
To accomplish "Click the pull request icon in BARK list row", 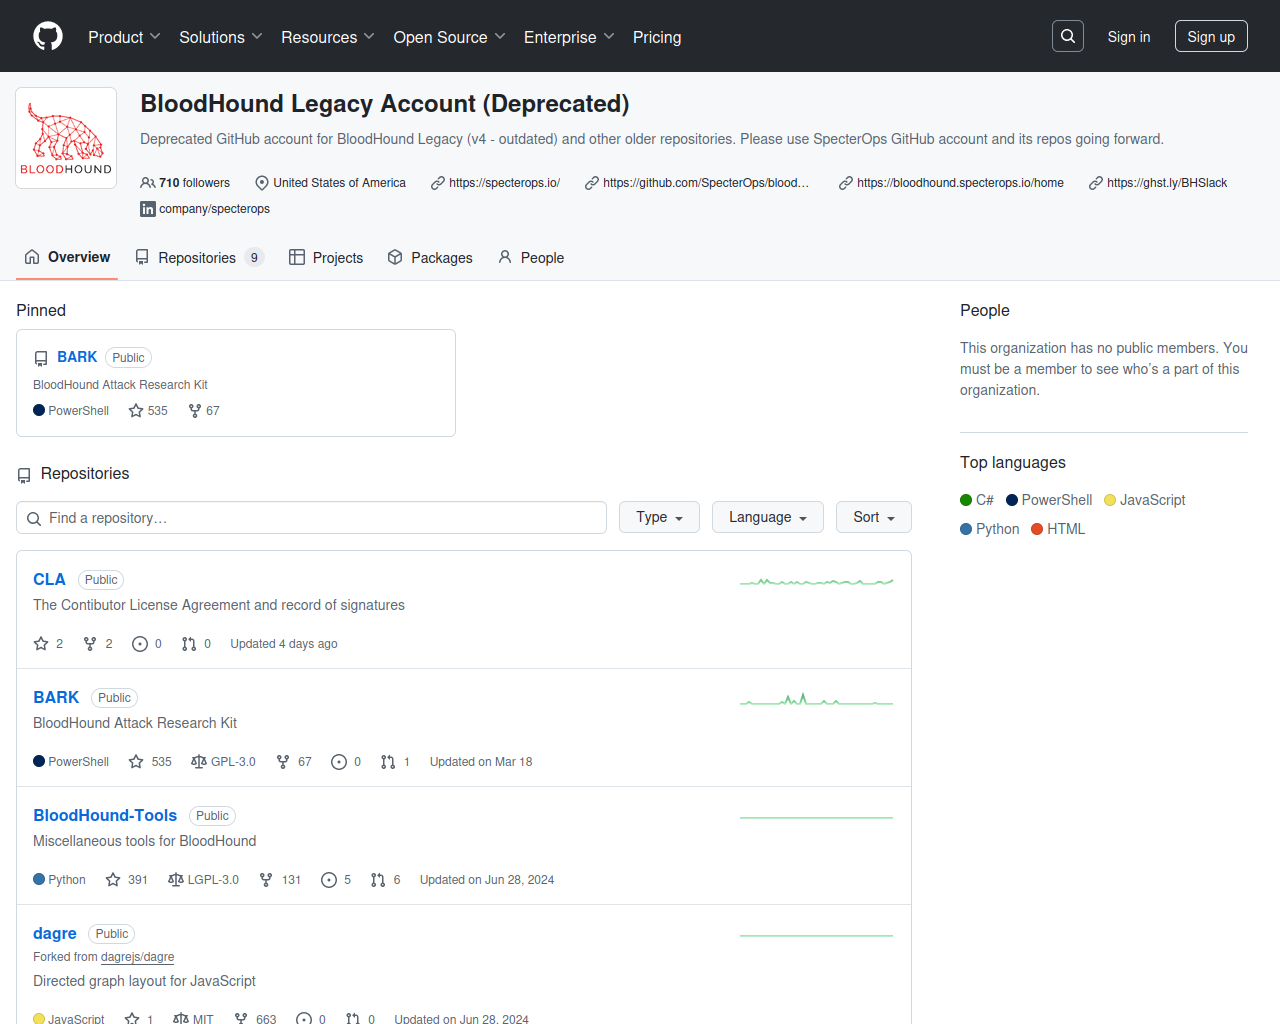I will 388,762.
